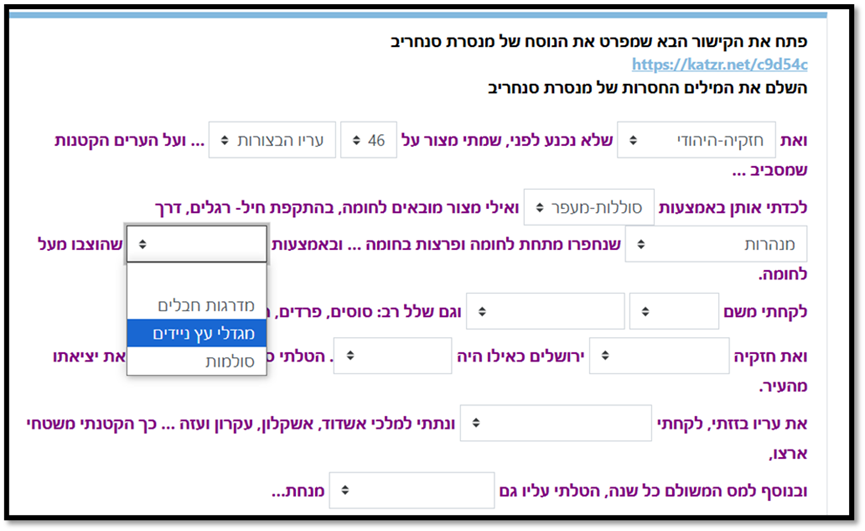Open the dropdown showing 46

(369, 140)
